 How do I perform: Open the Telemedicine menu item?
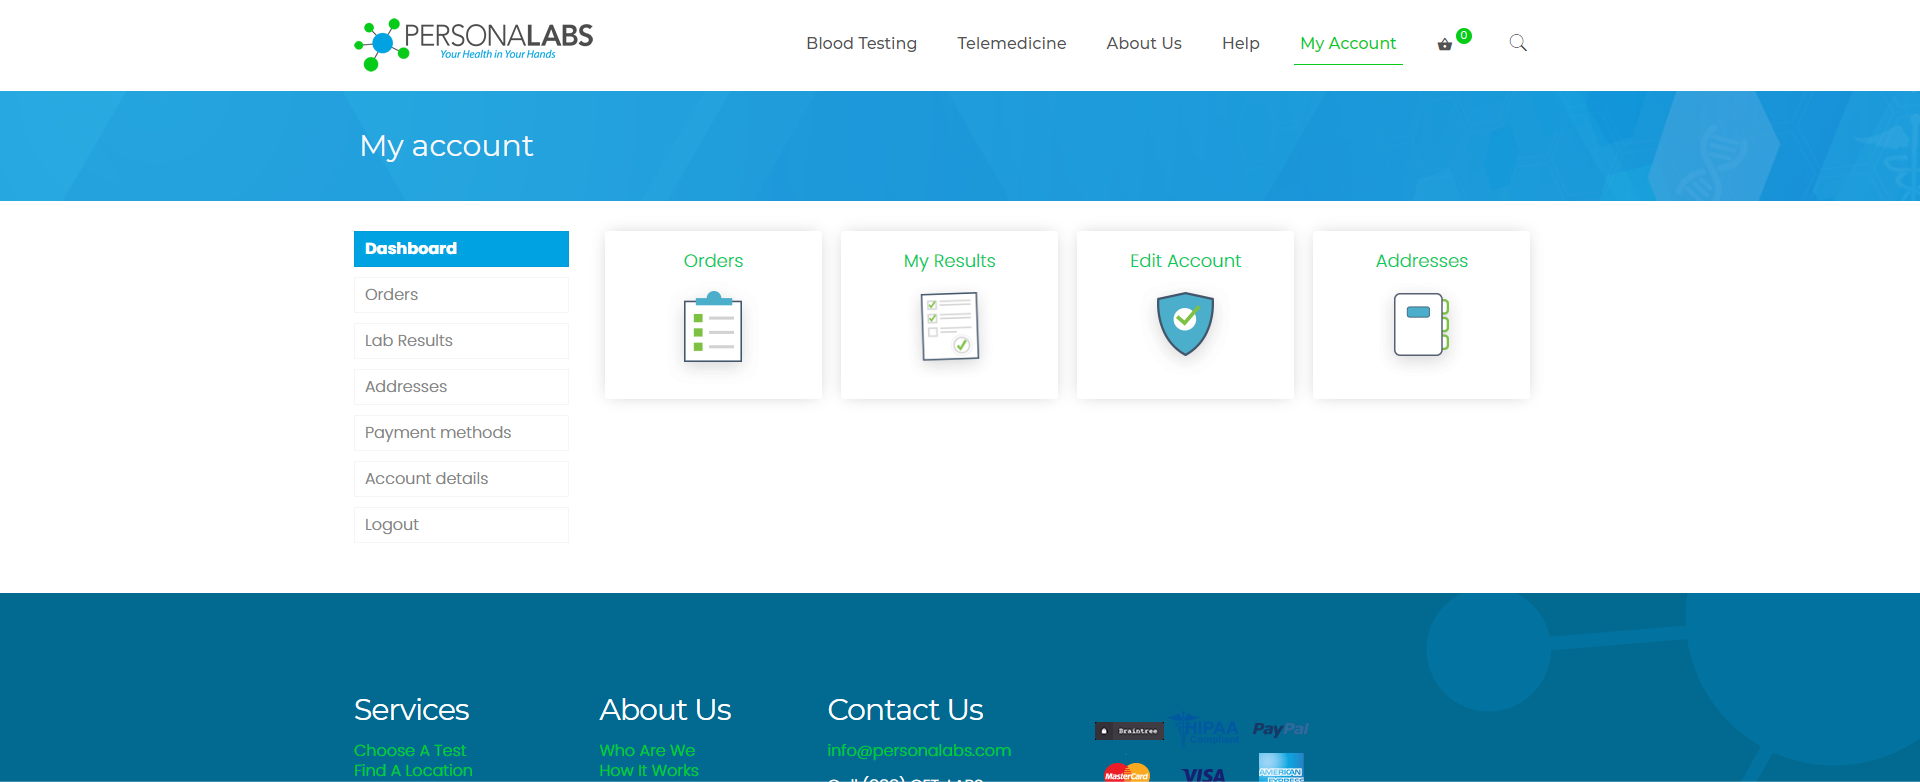tap(1011, 43)
